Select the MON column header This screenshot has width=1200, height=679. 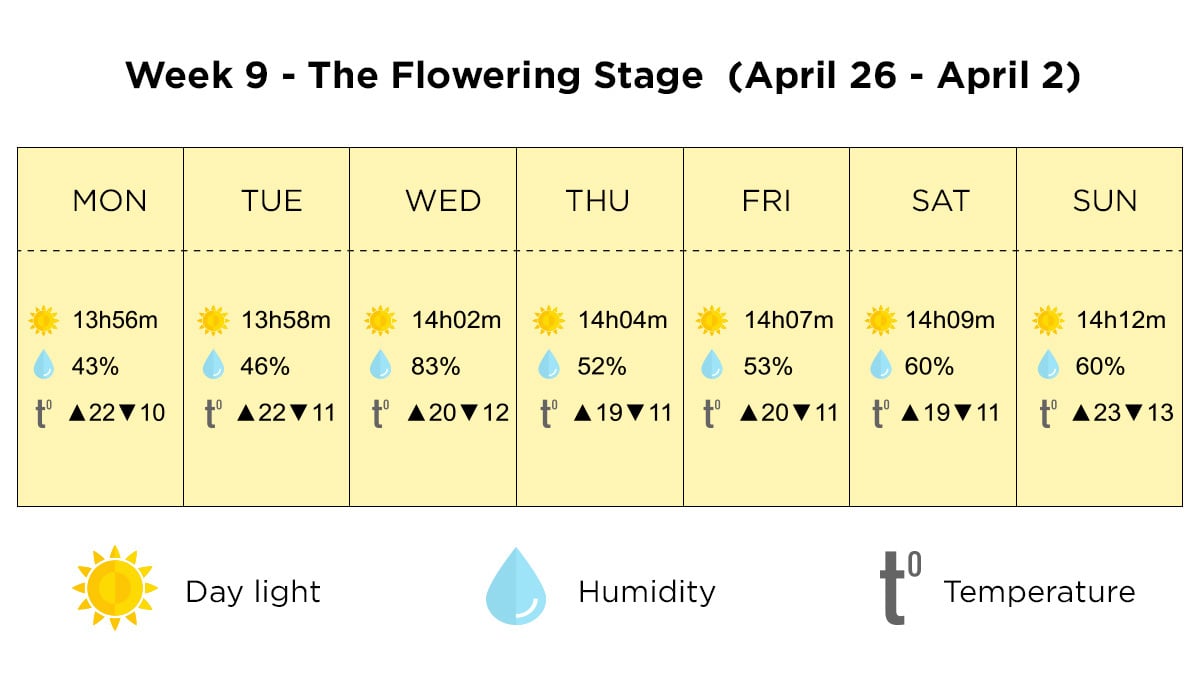[x=110, y=201]
